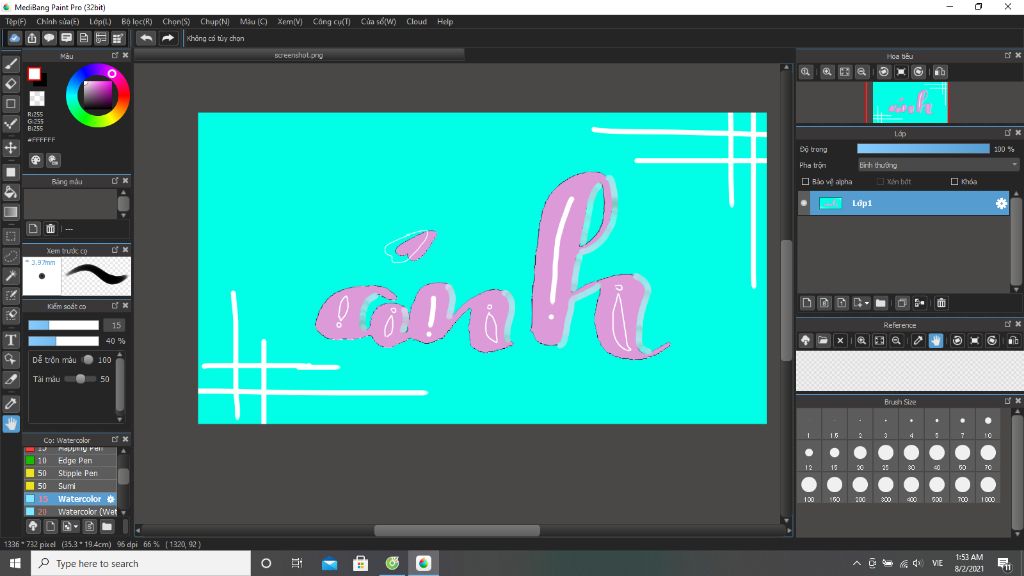Add a new layer in Lớp panel
1024x576 pixels.
click(807, 303)
